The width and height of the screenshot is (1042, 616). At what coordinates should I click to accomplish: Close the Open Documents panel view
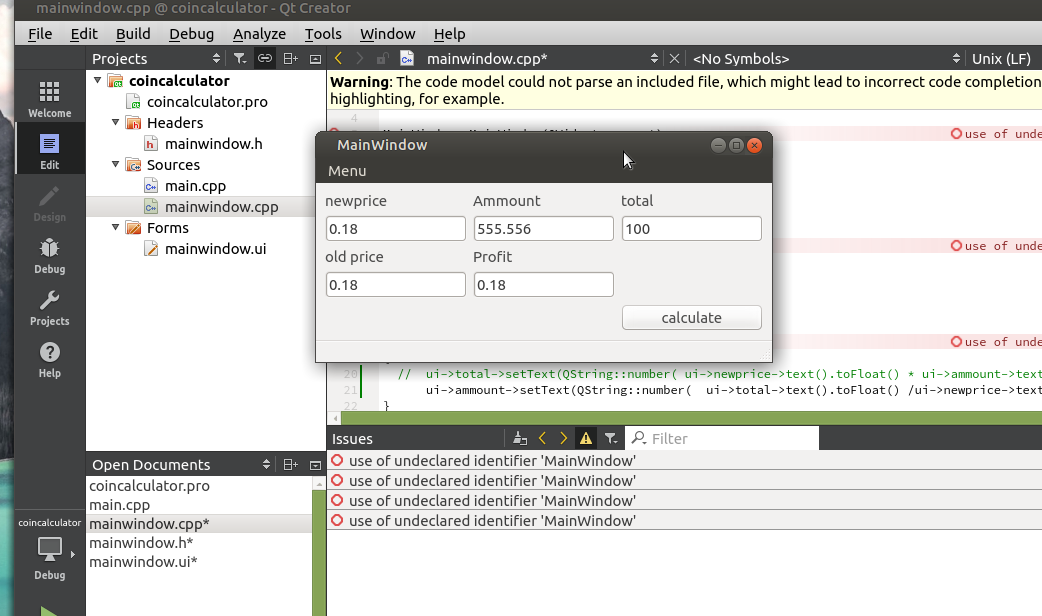click(316, 464)
